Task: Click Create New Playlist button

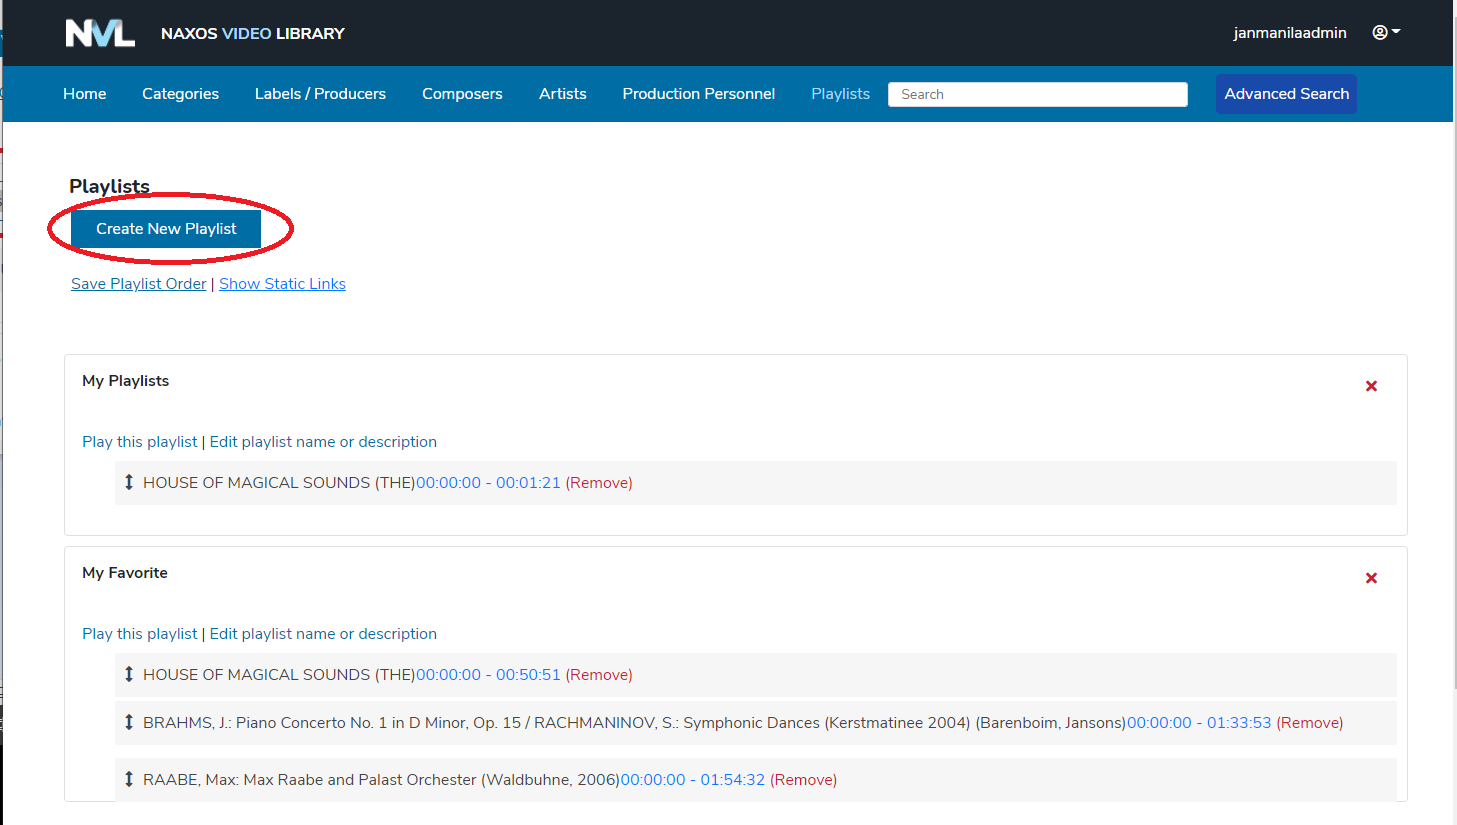Action: 166,229
